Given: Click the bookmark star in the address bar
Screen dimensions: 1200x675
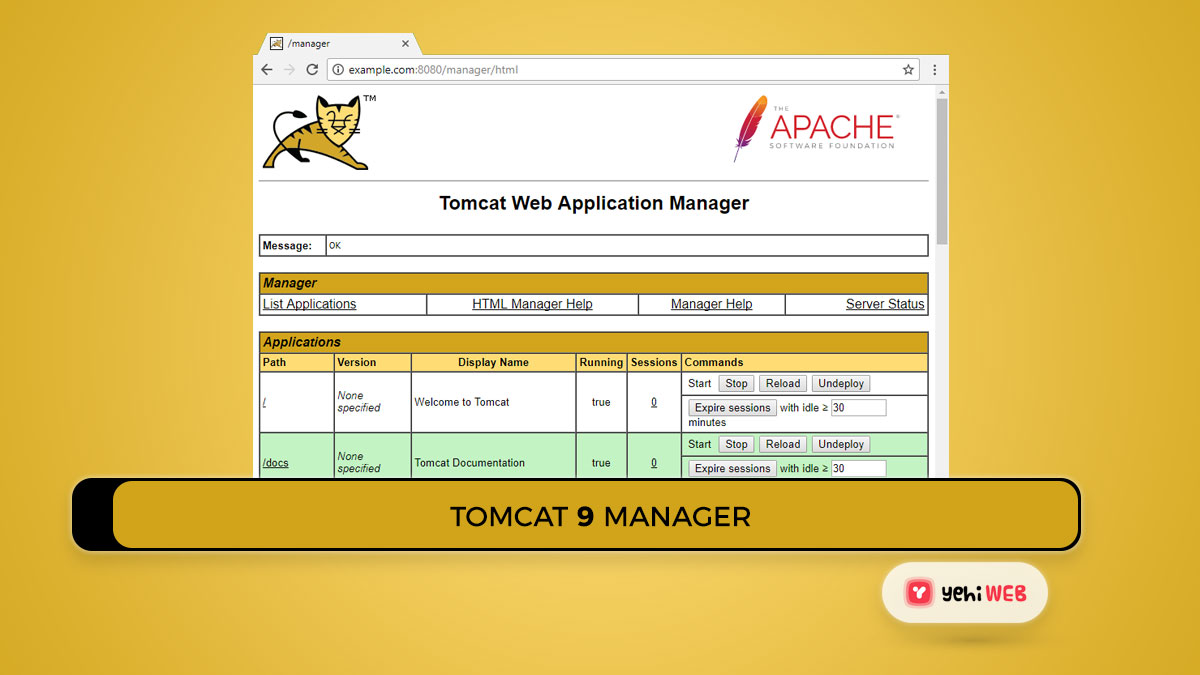Looking at the screenshot, I should (x=907, y=69).
